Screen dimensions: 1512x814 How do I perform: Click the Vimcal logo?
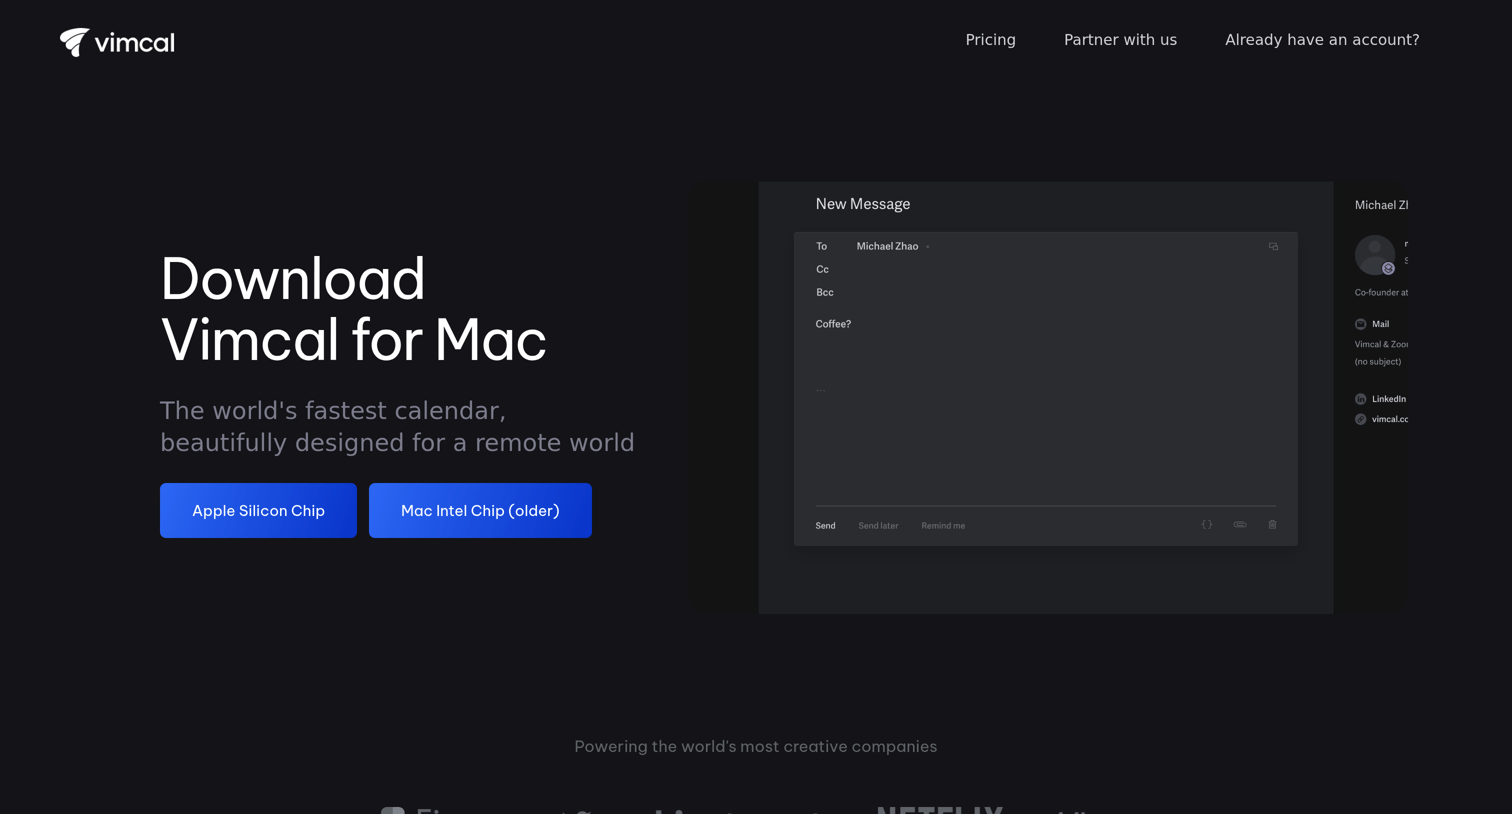click(117, 42)
